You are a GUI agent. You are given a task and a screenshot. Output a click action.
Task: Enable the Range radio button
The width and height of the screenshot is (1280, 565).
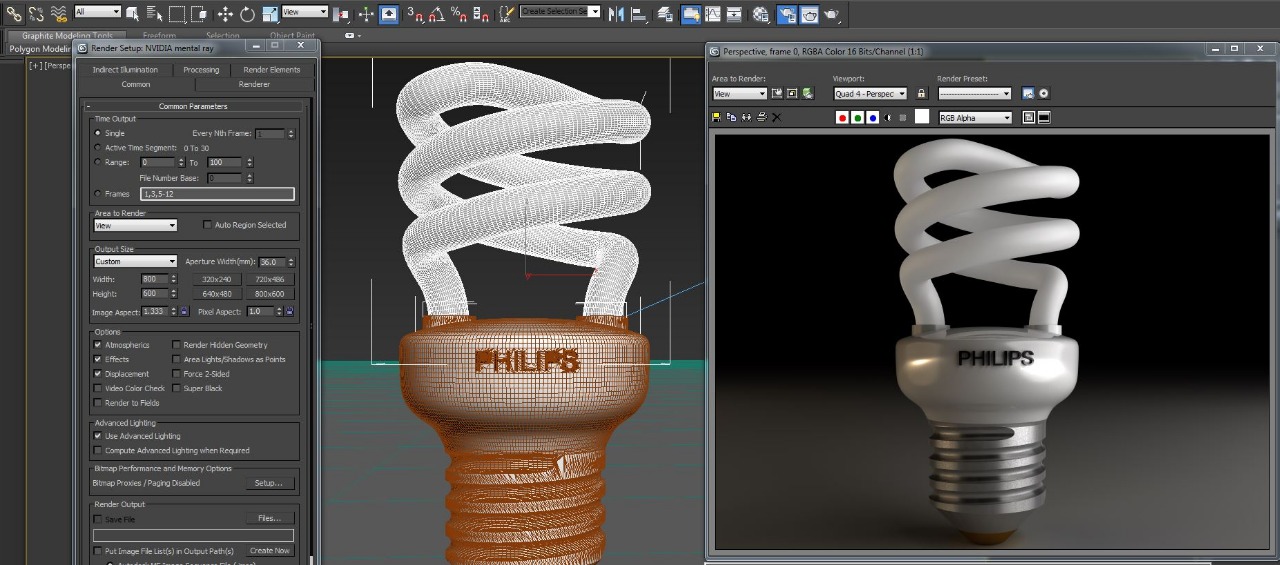98,162
